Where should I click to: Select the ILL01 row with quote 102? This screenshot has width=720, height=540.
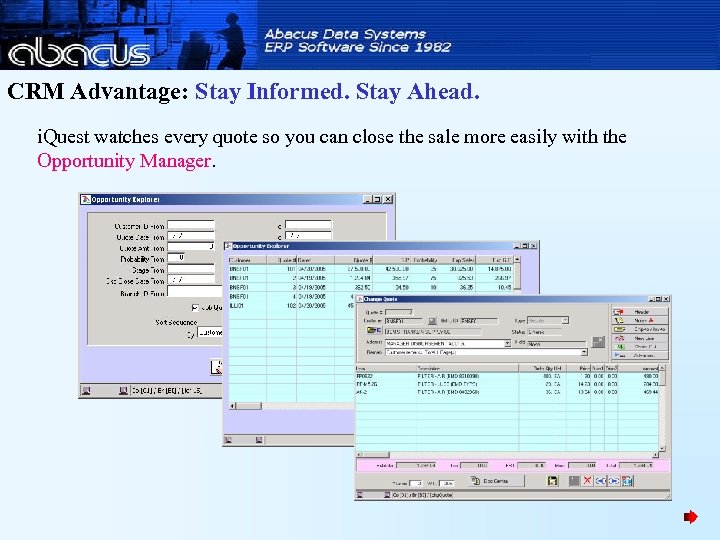click(292, 305)
